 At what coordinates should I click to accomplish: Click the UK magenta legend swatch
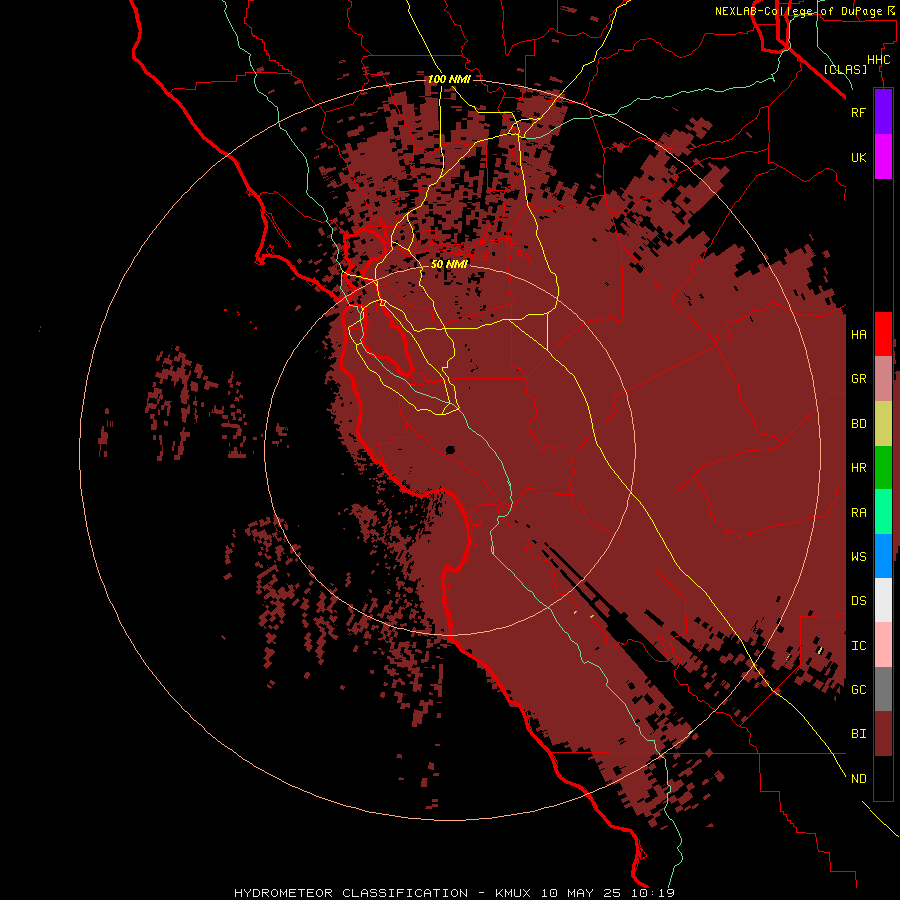coord(883,157)
